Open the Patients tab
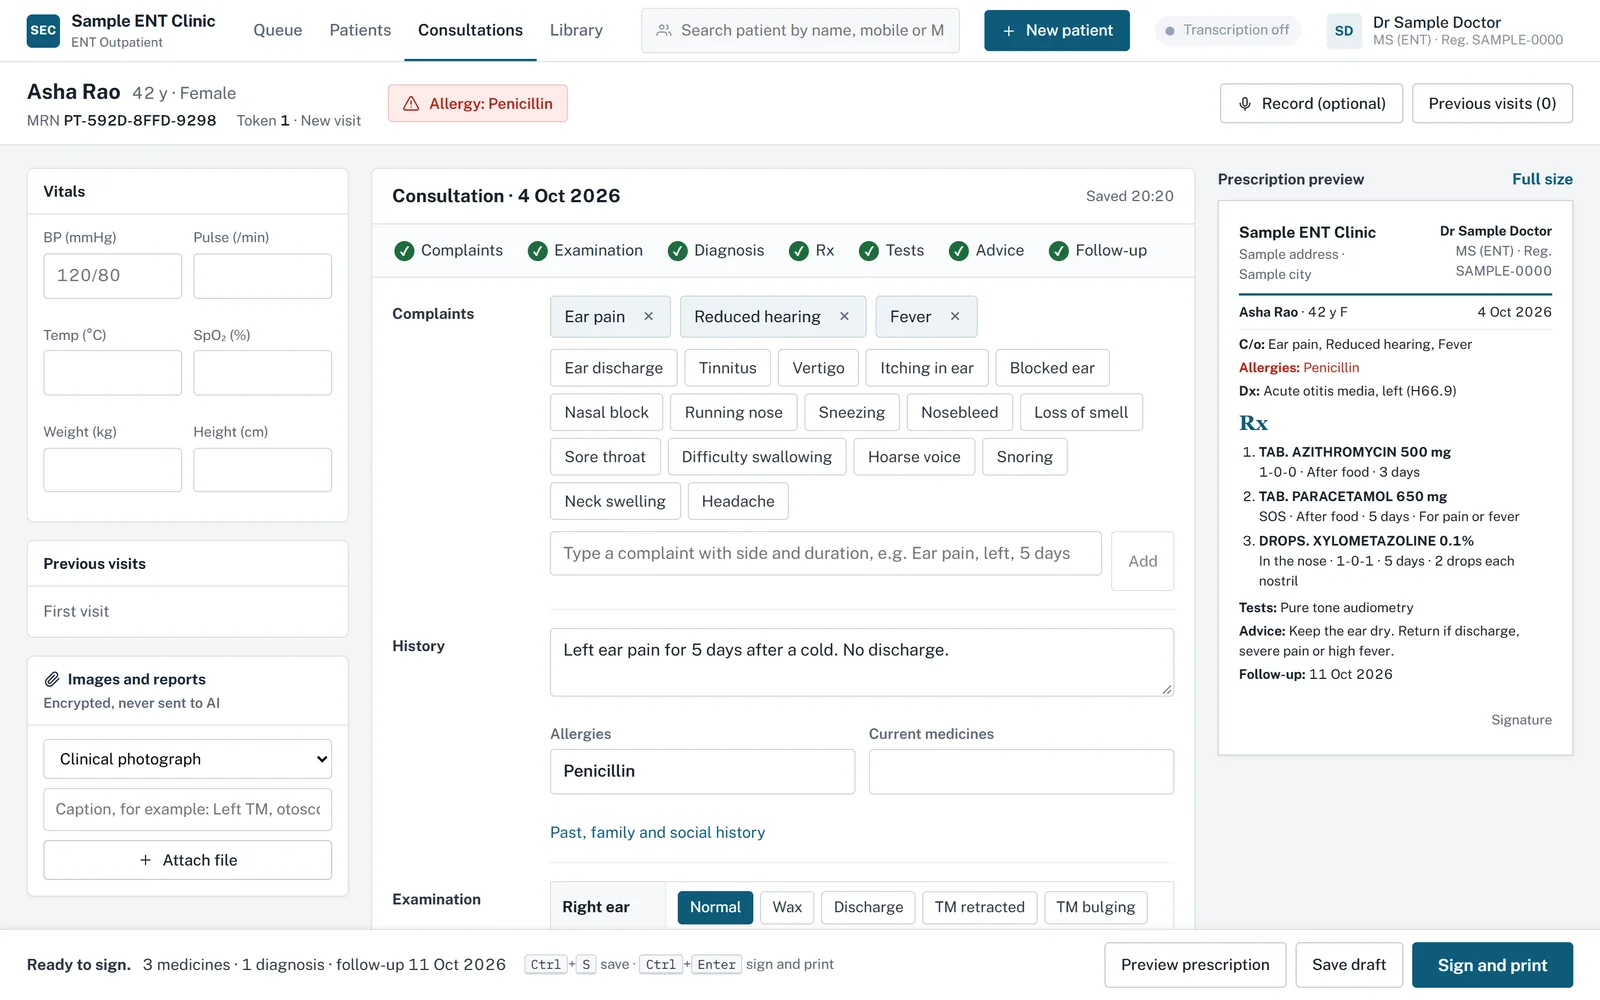1600x1000 pixels. click(x=360, y=31)
